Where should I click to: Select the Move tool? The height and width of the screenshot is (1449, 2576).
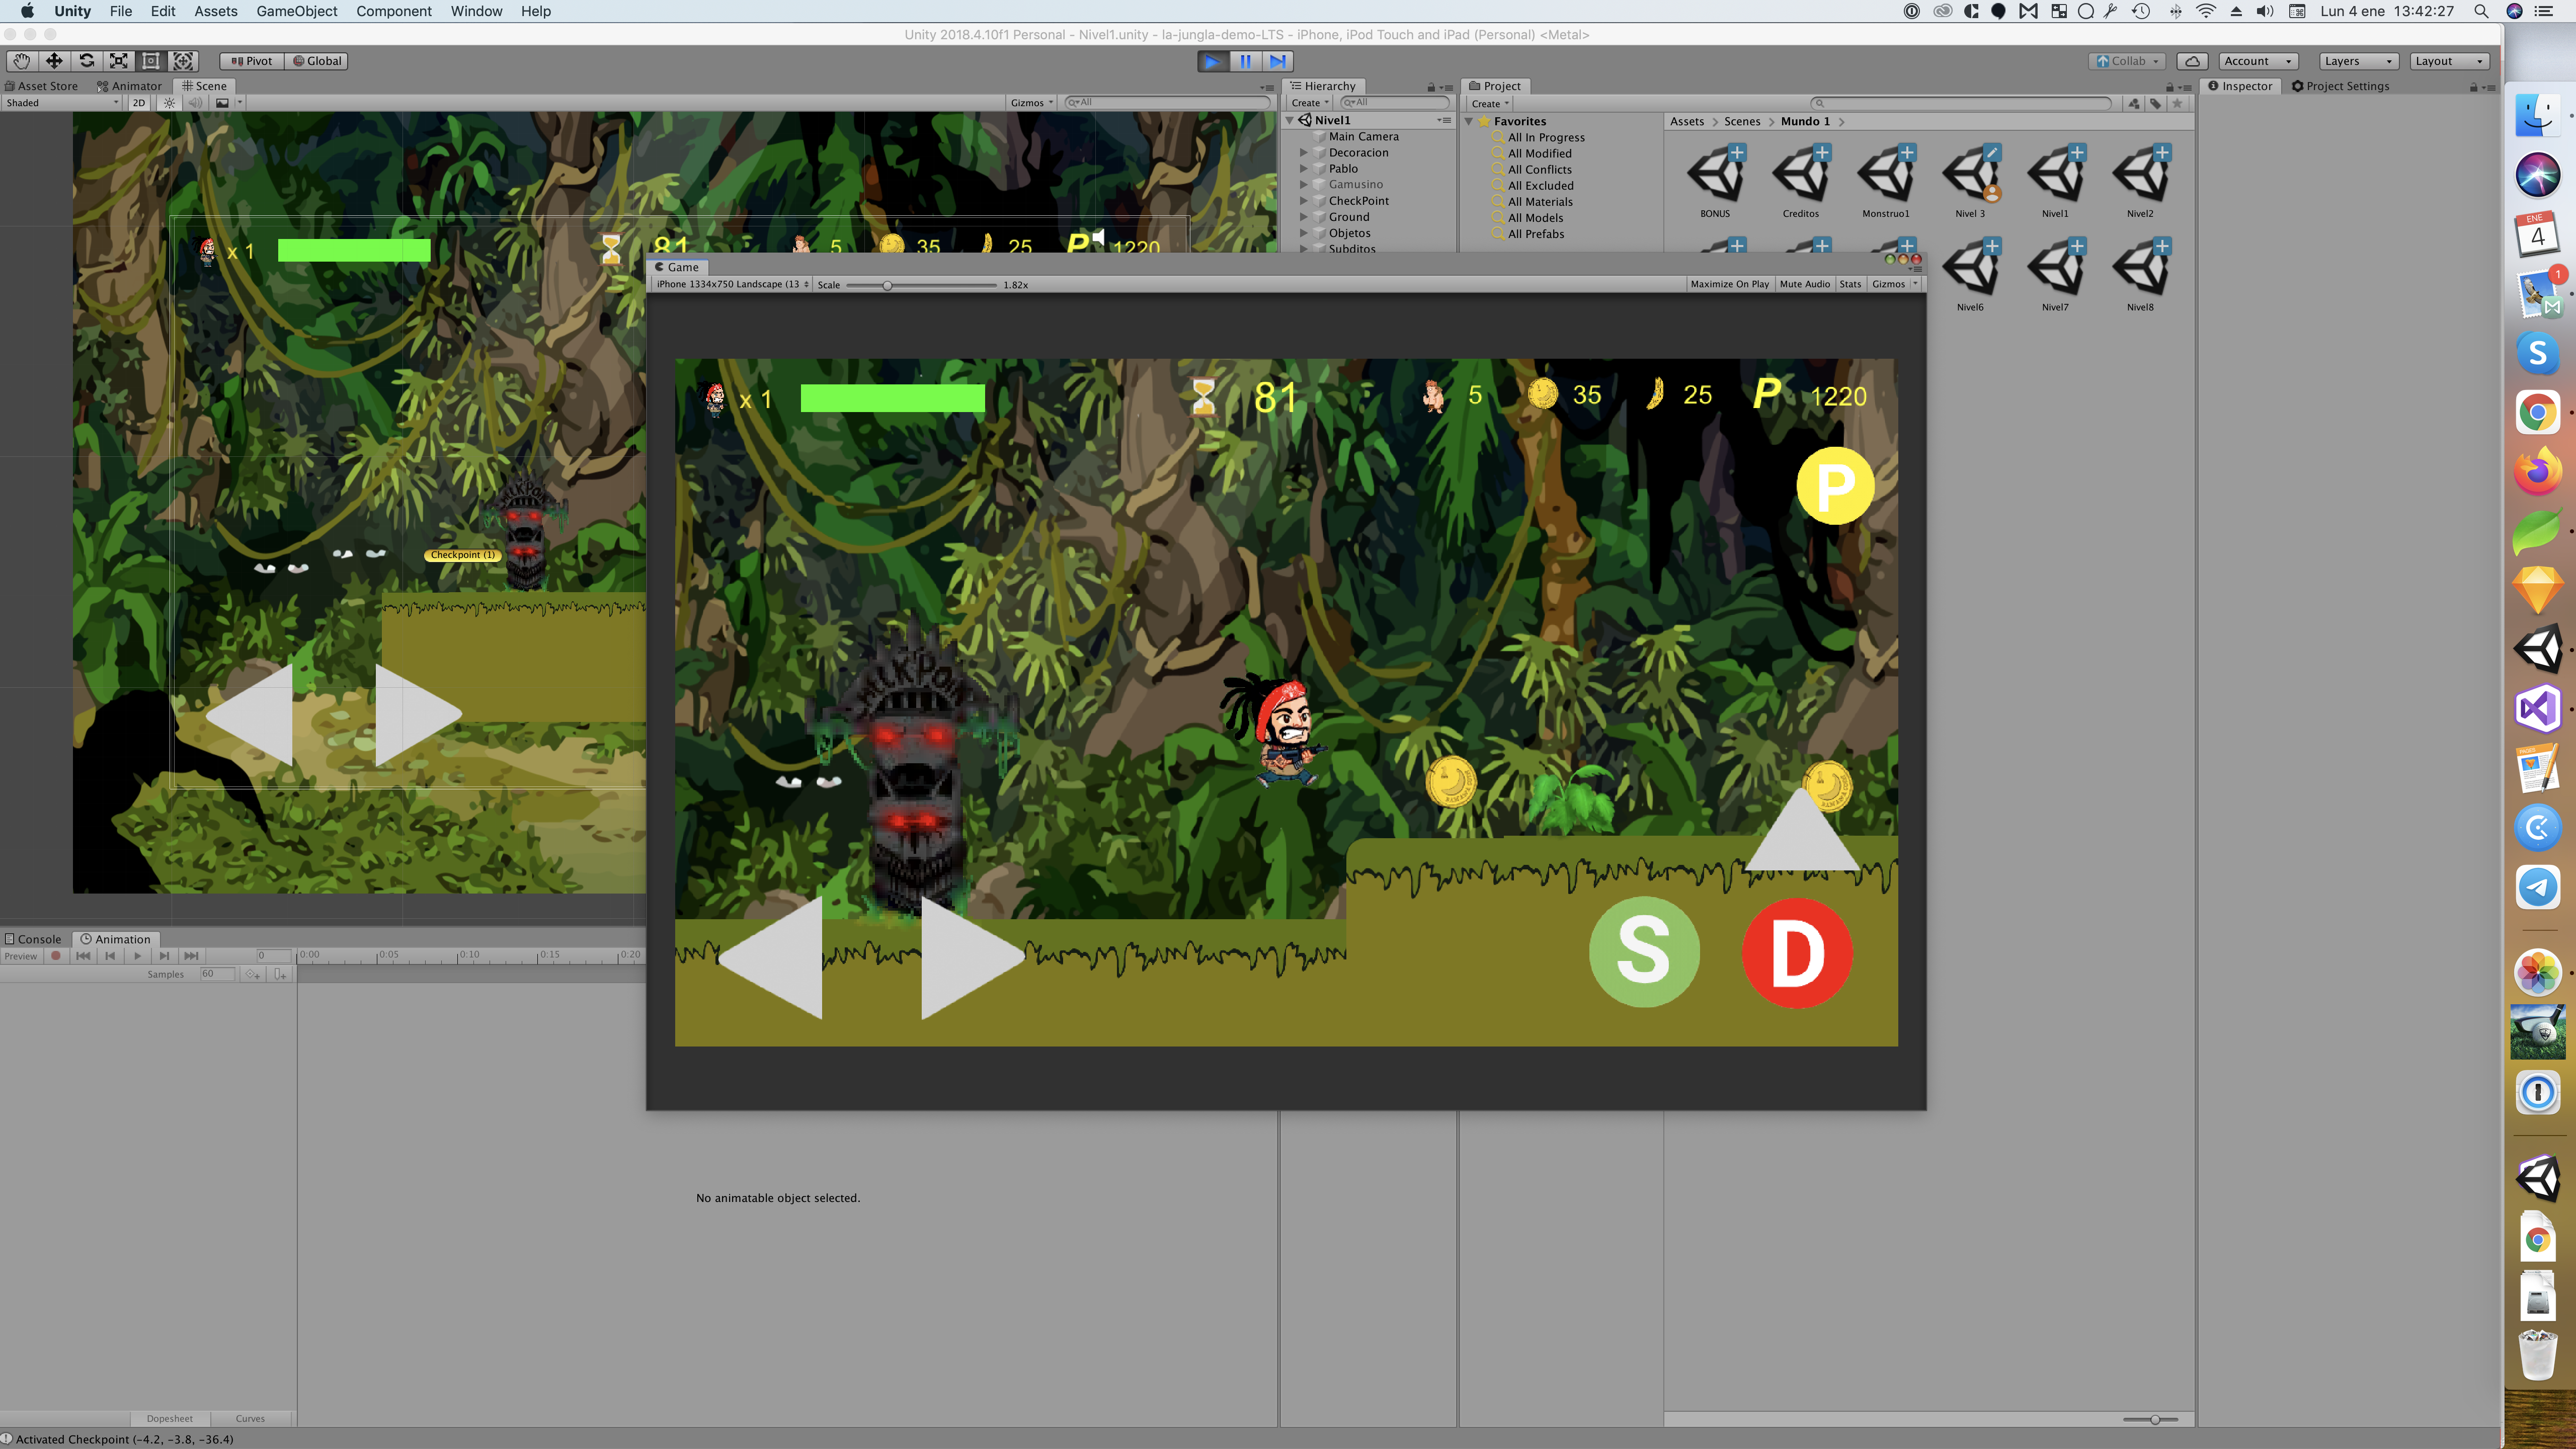tap(54, 61)
